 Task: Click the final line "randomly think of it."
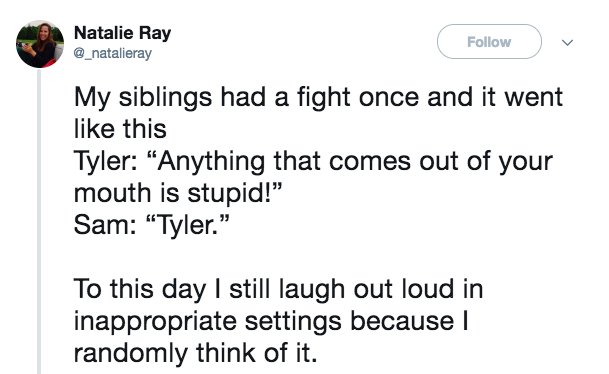tap(195, 353)
